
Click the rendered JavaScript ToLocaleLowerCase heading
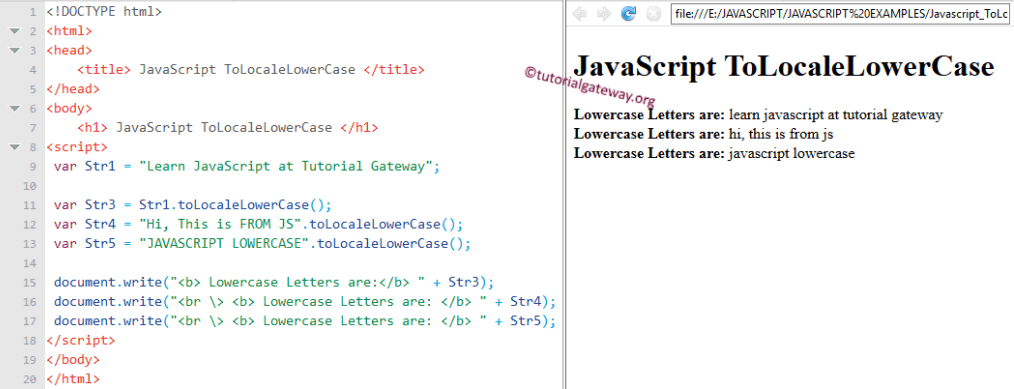pyautogui.click(x=784, y=67)
